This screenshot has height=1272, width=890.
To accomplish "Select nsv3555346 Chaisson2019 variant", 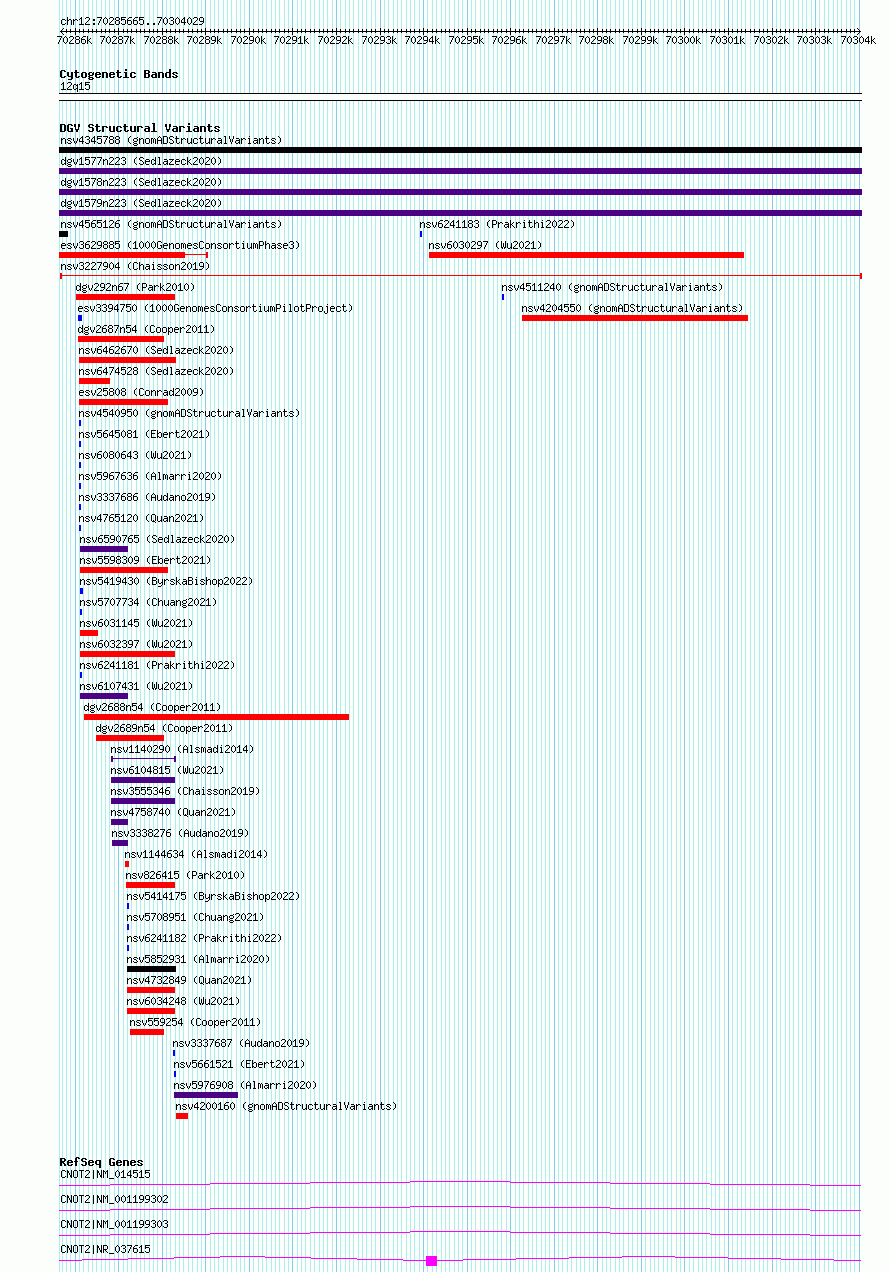I will pyautogui.click(x=186, y=791).
